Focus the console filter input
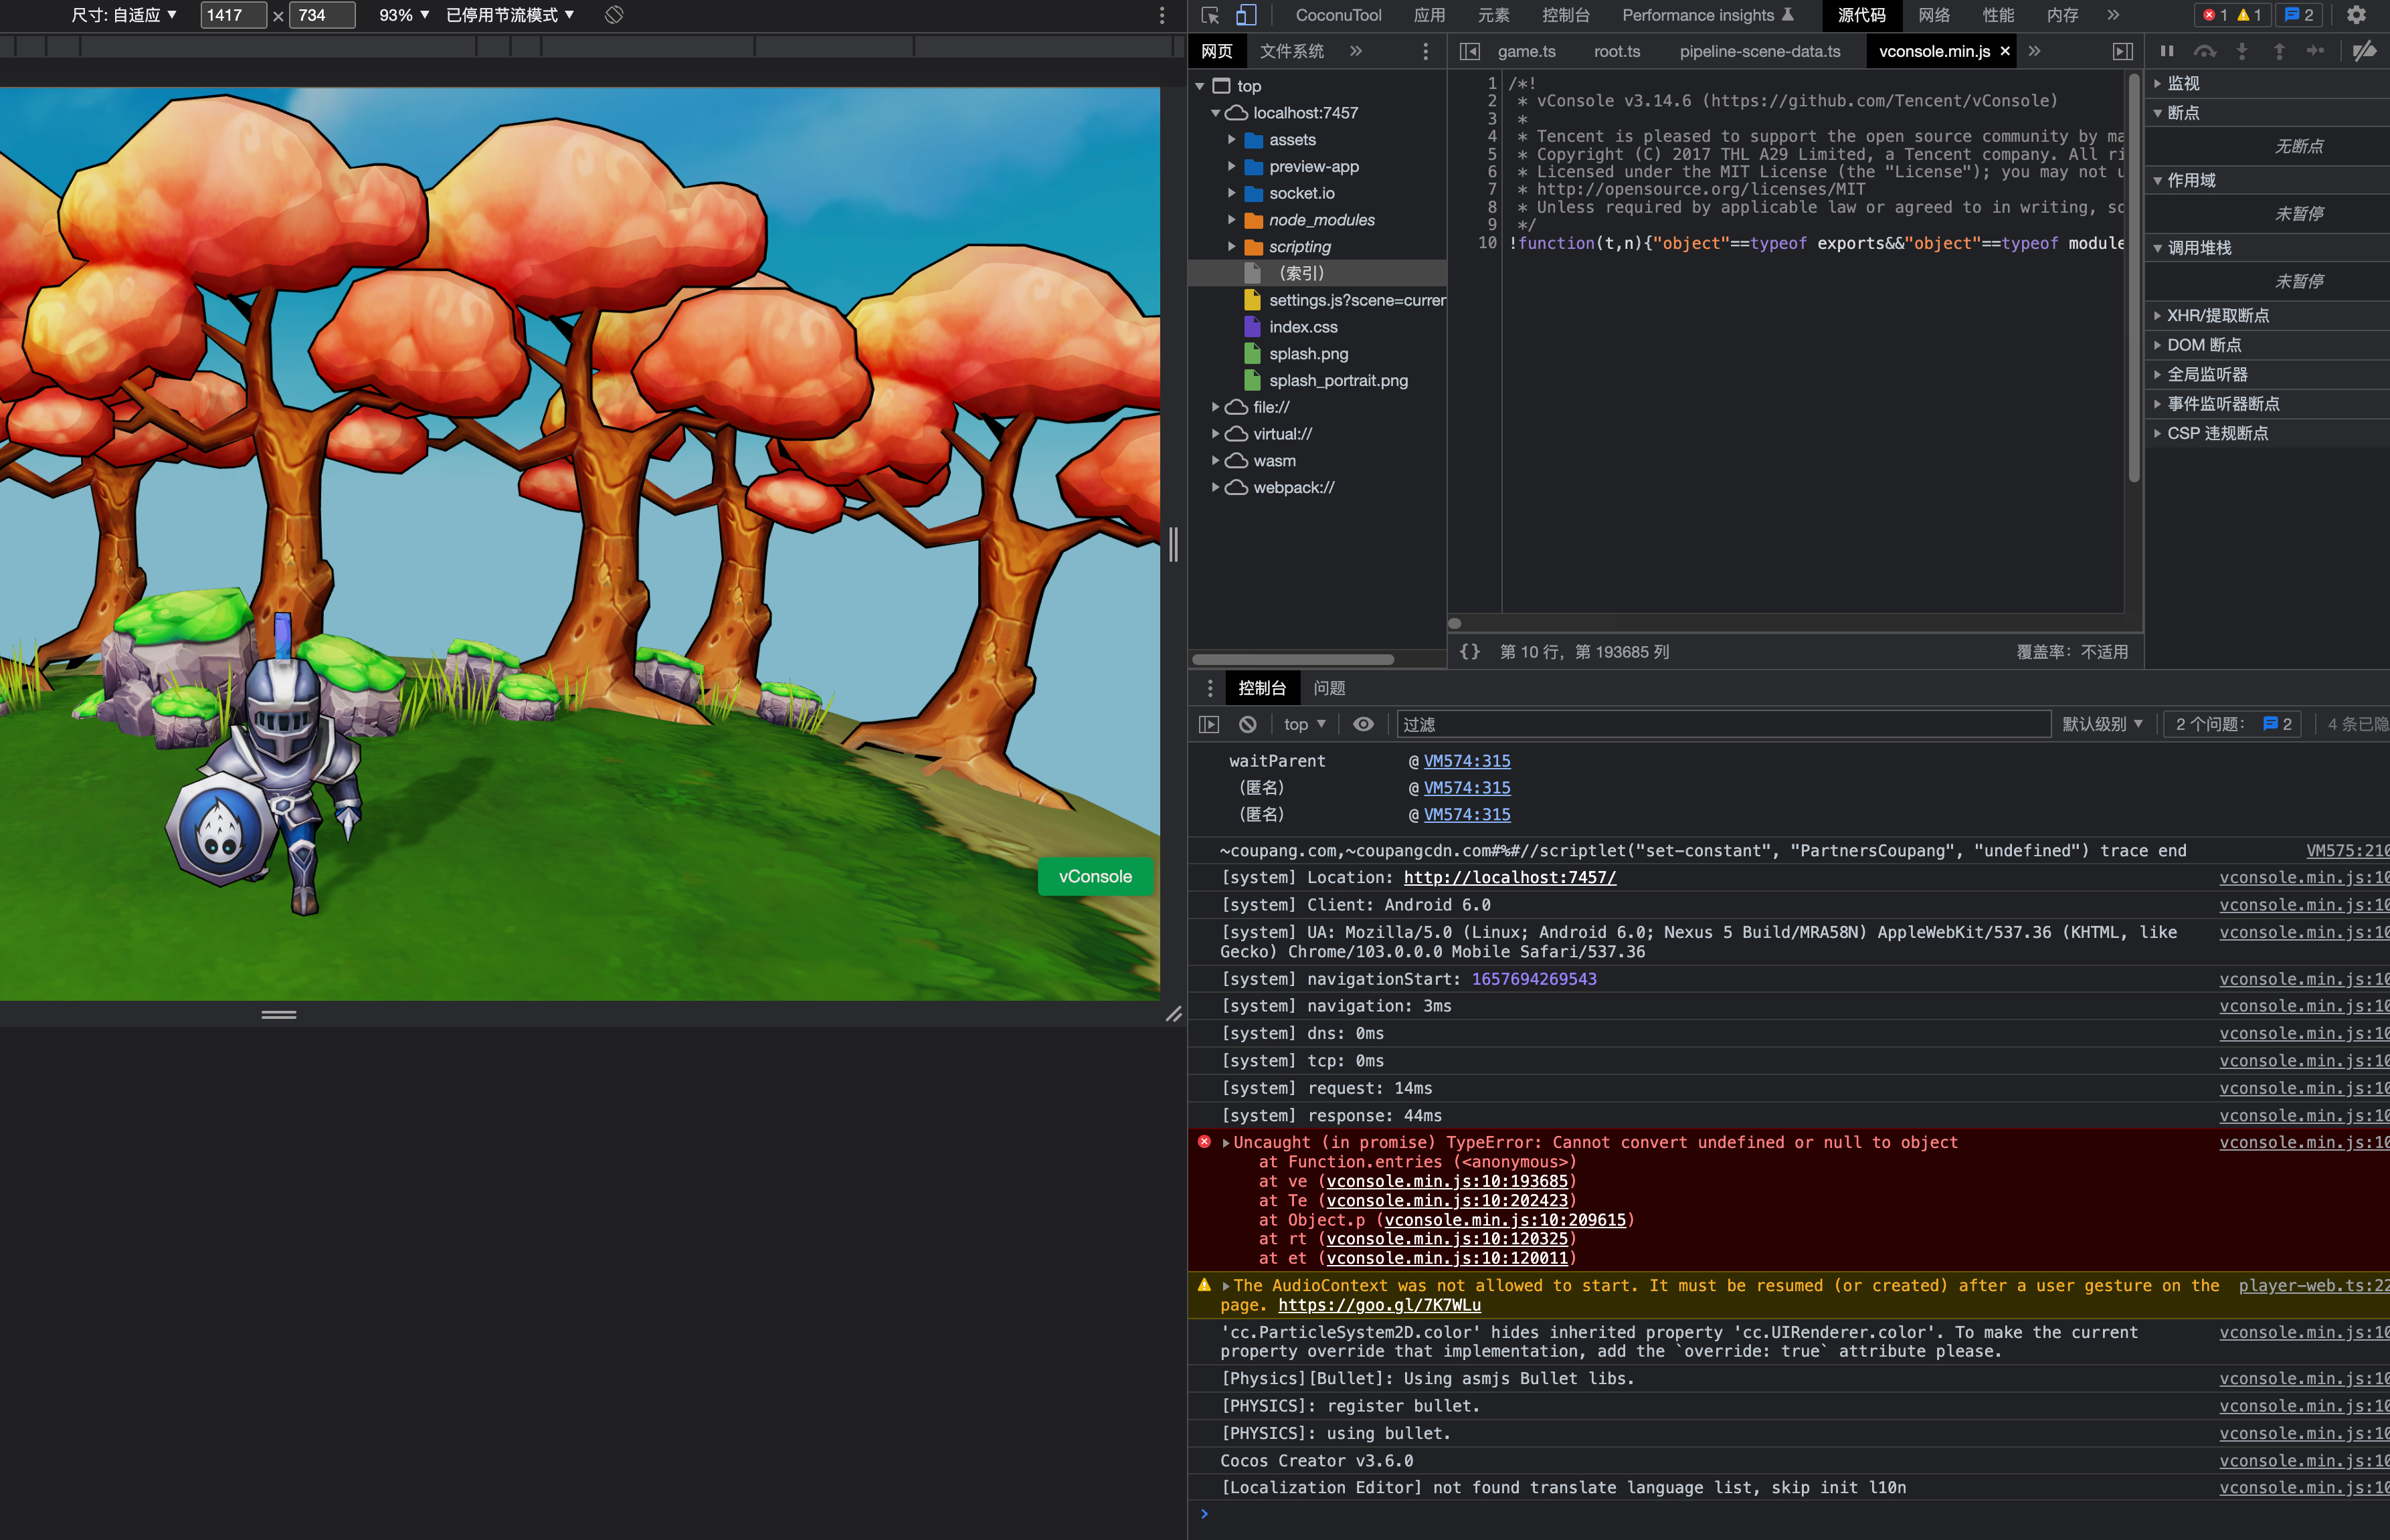 coord(1720,724)
